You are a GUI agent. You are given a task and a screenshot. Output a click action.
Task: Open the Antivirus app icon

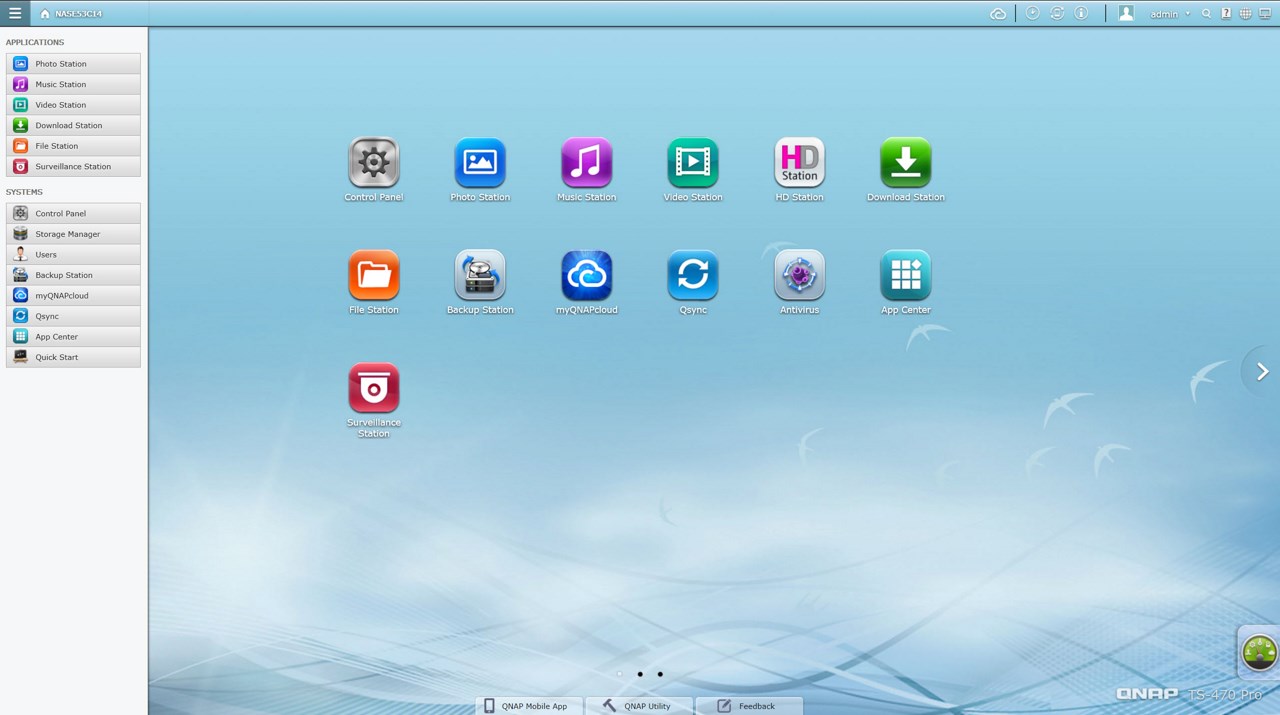pyautogui.click(x=799, y=275)
